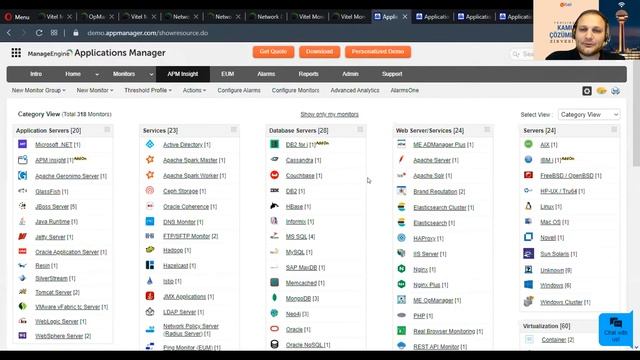Open the Chat with us widget
640x360 pixels.
[x=616, y=329]
